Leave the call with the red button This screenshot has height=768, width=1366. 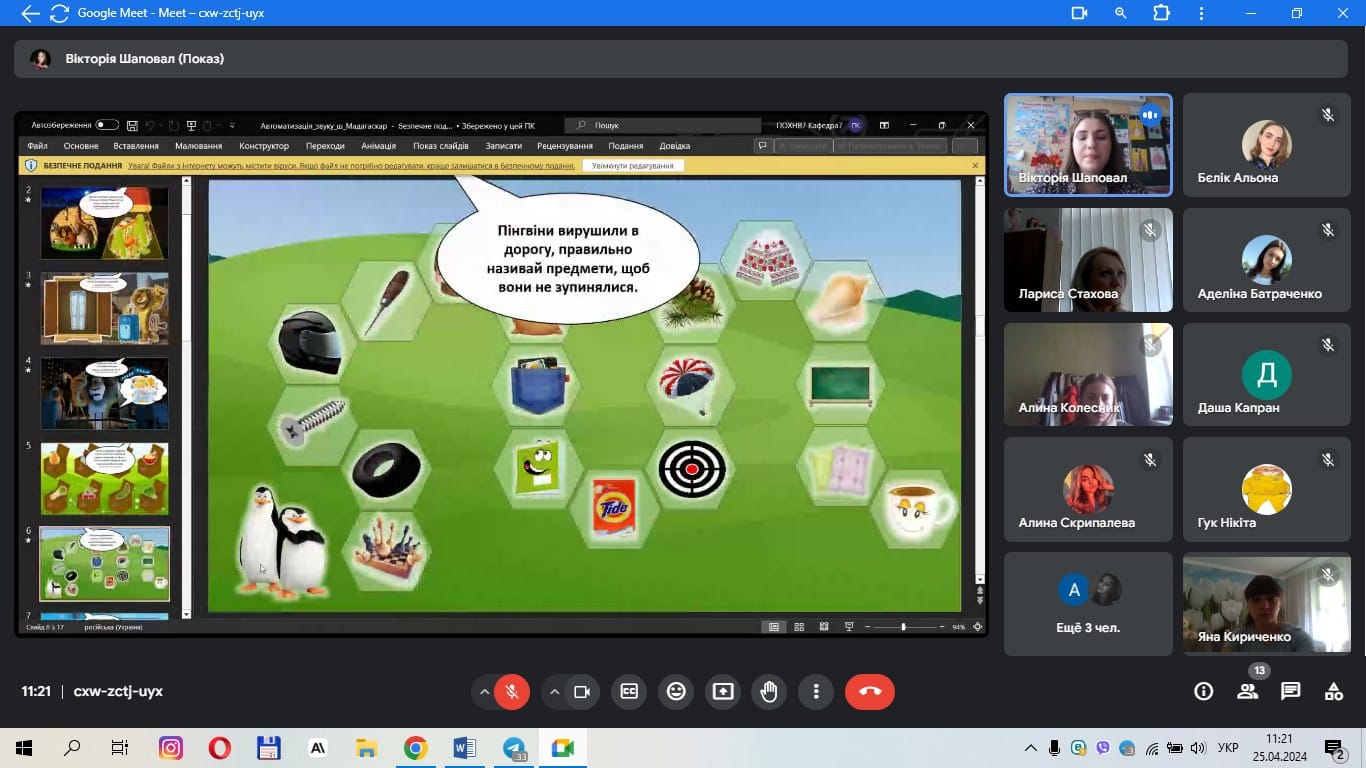click(x=870, y=691)
